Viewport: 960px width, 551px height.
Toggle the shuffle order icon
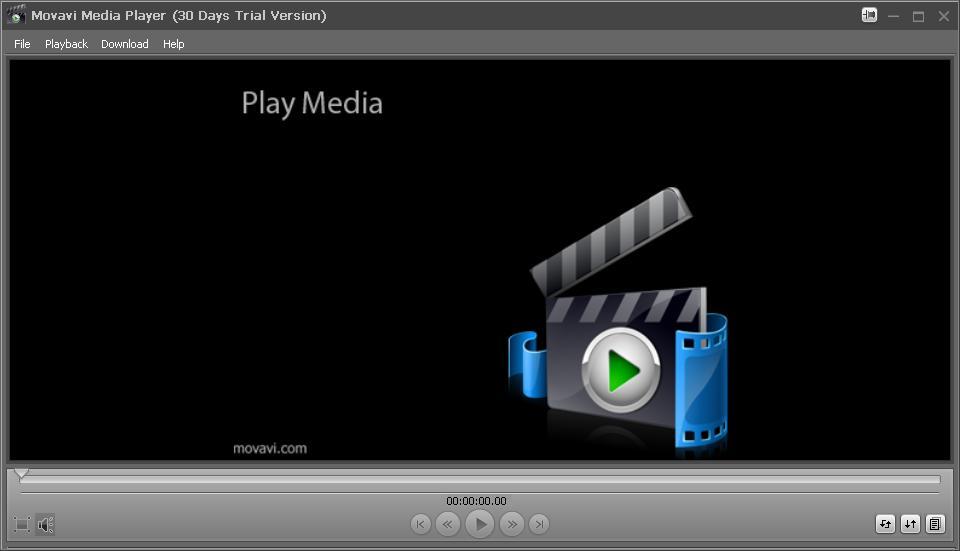(910, 524)
